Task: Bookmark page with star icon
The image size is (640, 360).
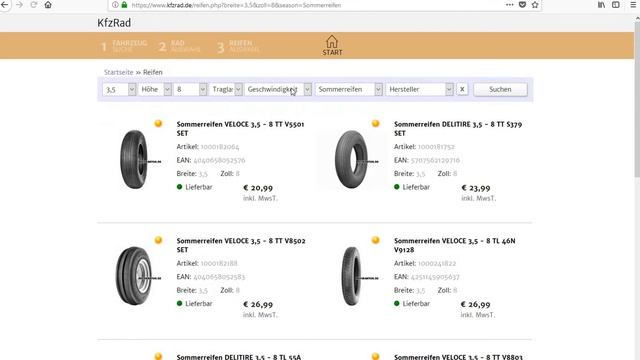Action: tap(535, 5)
